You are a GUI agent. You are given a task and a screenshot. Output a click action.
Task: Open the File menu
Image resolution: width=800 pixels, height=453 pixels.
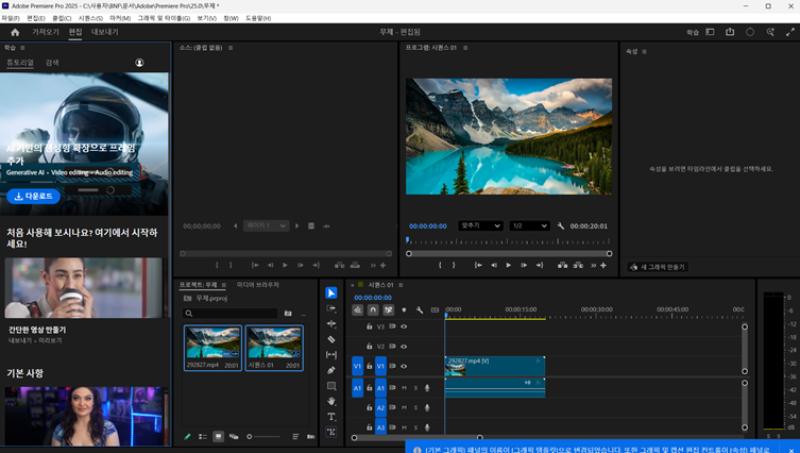[10, 18]
